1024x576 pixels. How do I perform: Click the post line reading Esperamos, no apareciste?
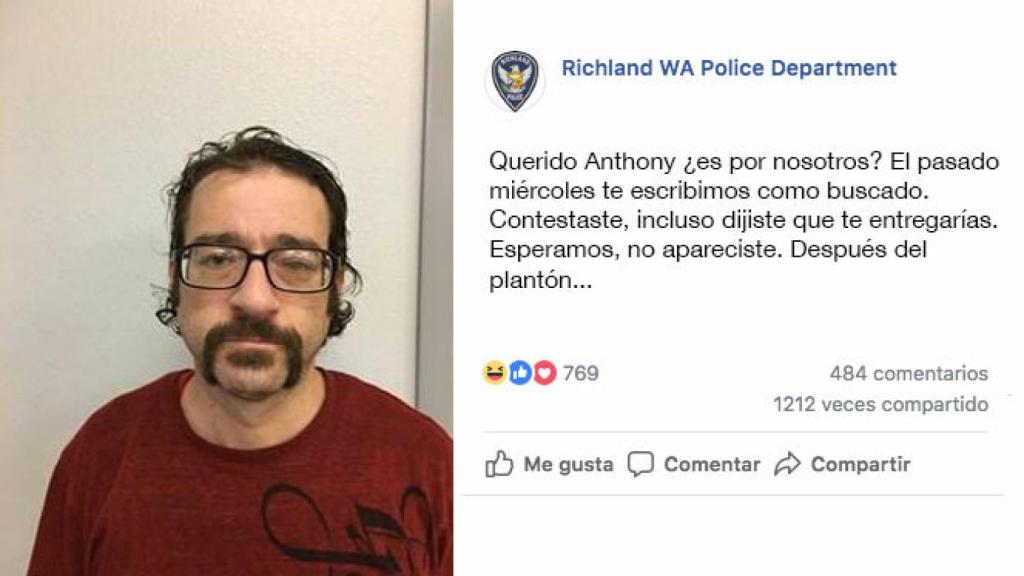coord(635,249)
